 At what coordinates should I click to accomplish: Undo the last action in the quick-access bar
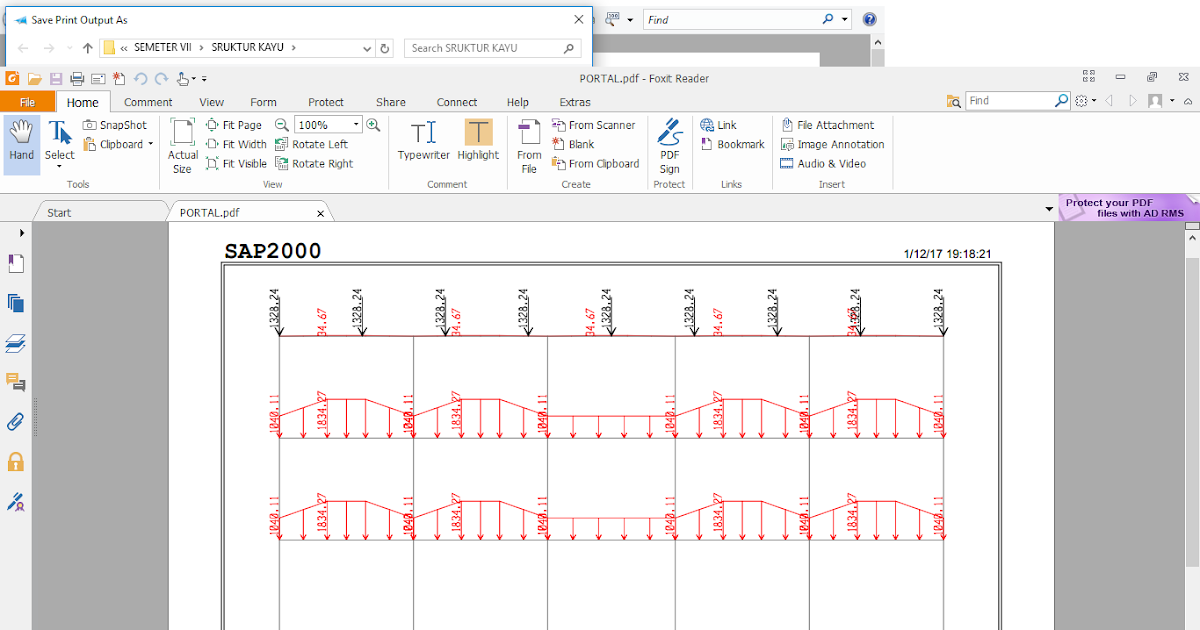pos(140,78)
